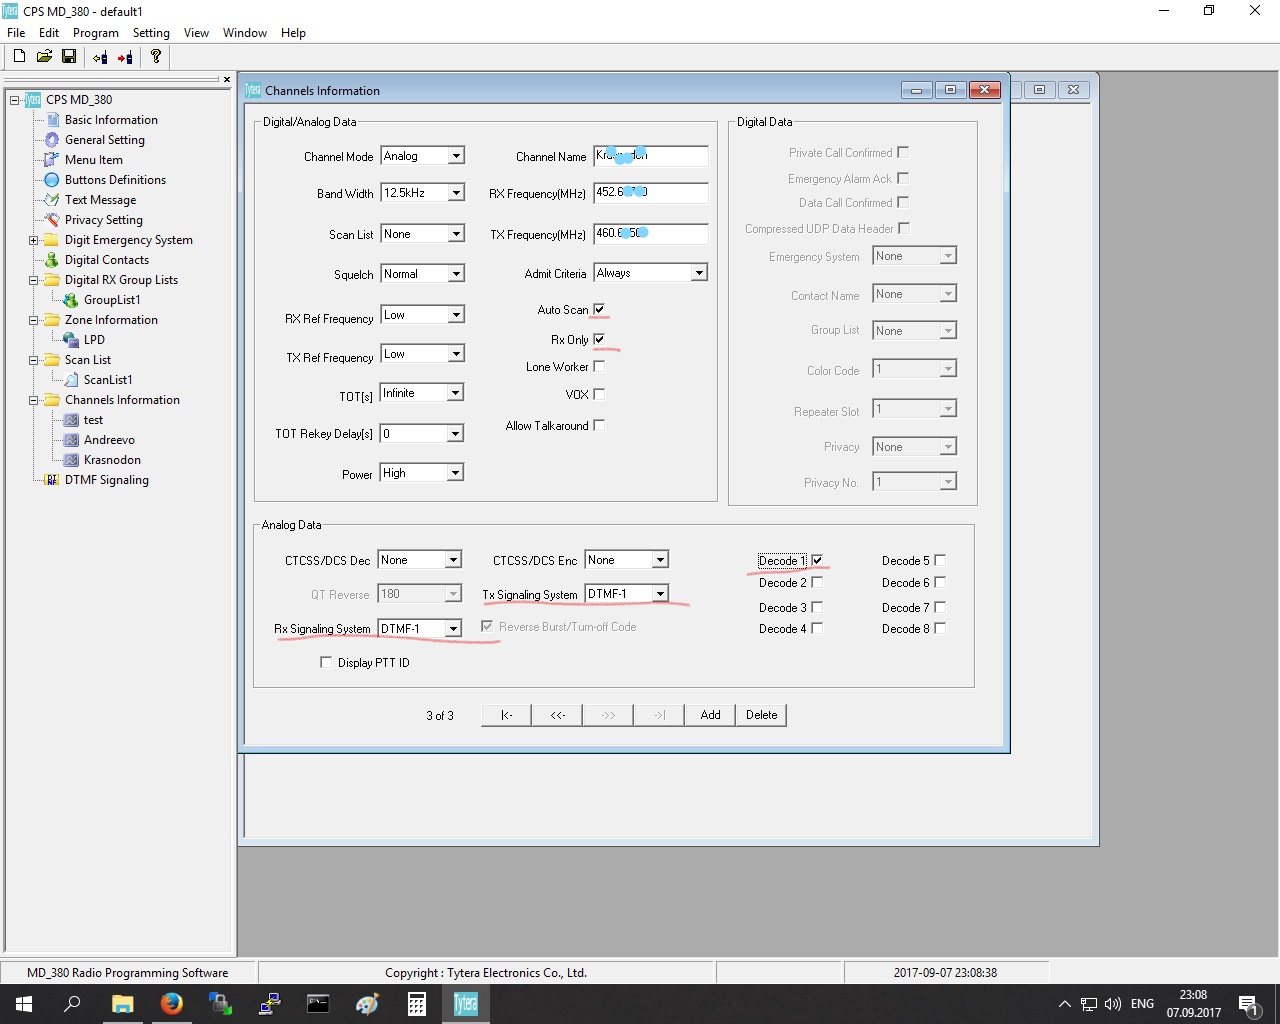Open the Power level dropdown

click(456, 473)
